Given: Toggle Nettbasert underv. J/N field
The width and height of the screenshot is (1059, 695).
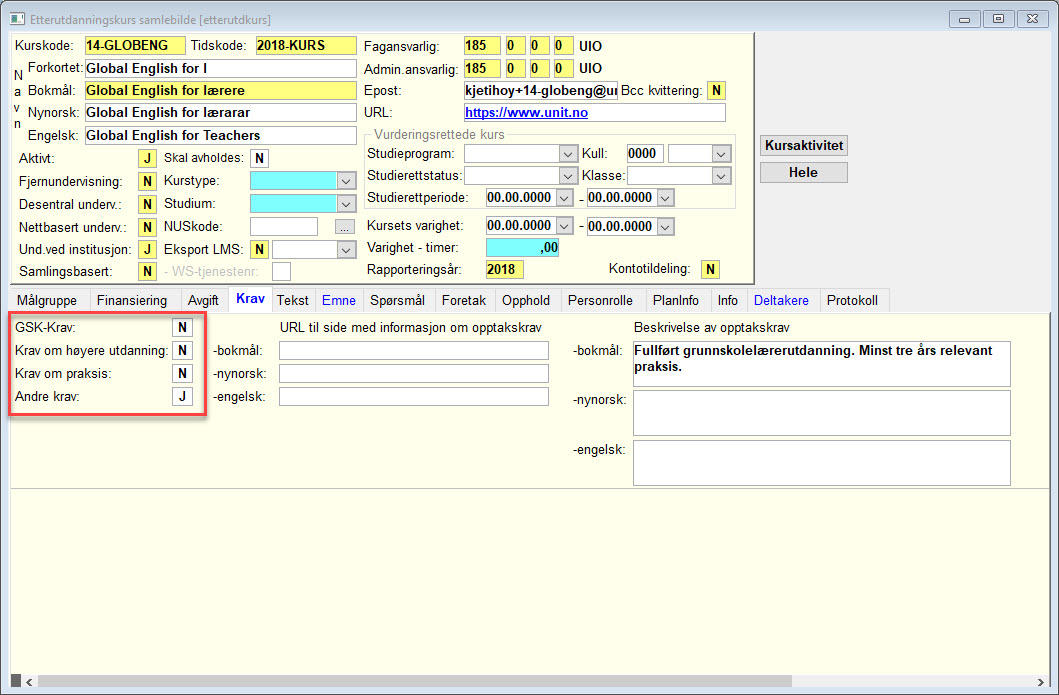Looking at the screenshot, I should click(x=147, y=227).
